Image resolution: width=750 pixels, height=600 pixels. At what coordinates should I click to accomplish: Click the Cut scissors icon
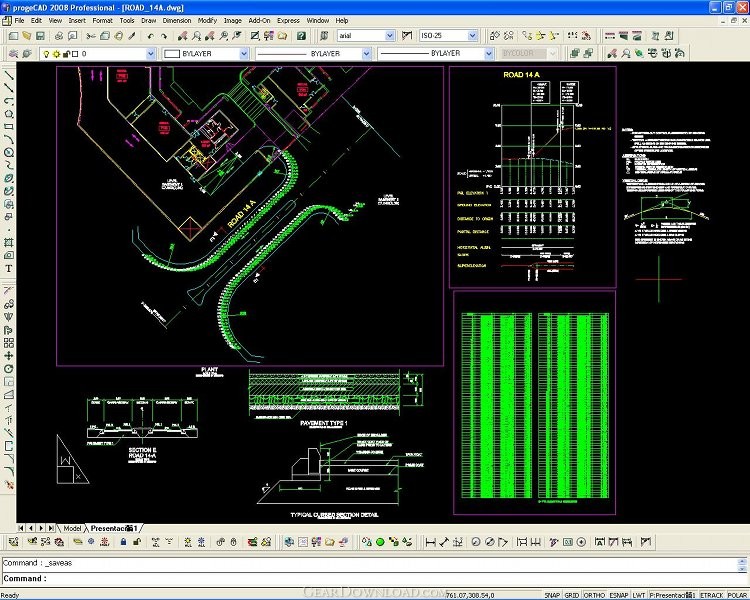coord(91,36)
